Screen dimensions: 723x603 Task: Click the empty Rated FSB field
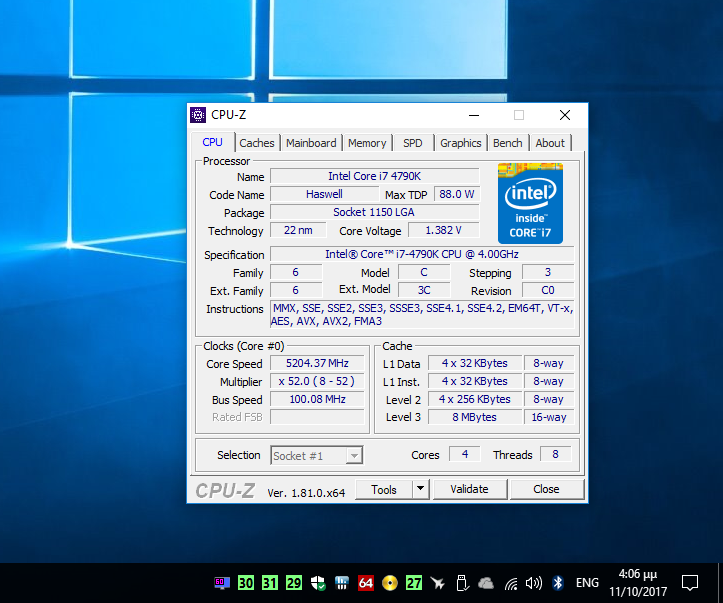317,417
